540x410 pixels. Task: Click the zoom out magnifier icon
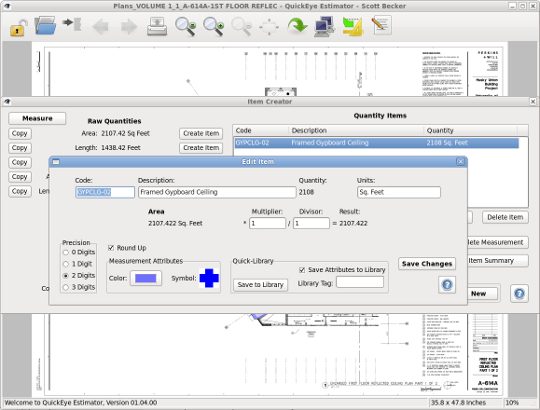click(186, 27)
